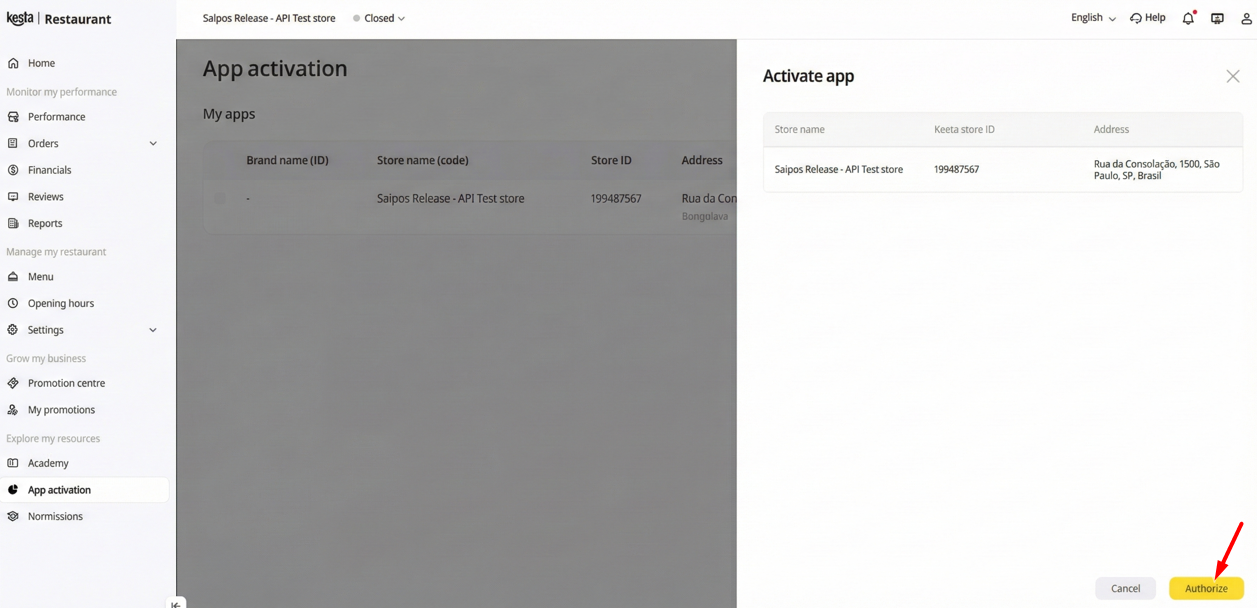Collapse the sidebar with the arrow icon
Screen dimensions: 1257x608
[x=176, y=603]
